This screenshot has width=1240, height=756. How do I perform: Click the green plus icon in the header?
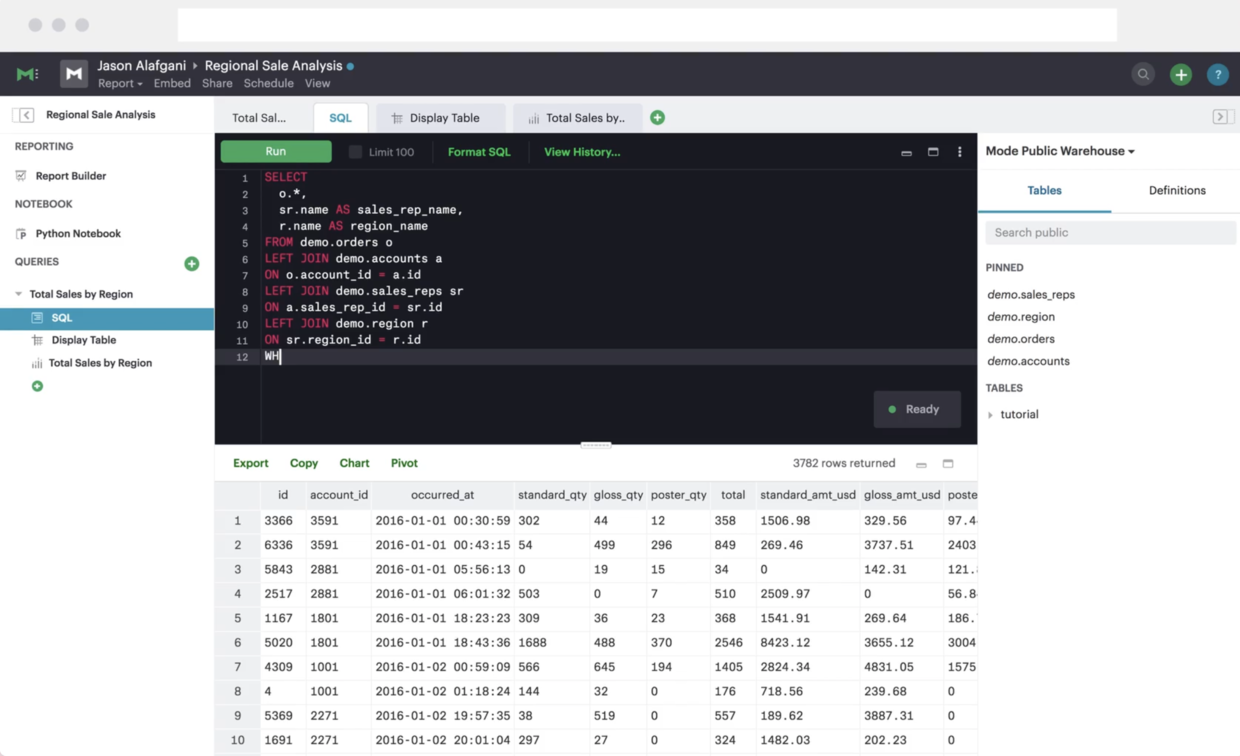[1181, 74]
